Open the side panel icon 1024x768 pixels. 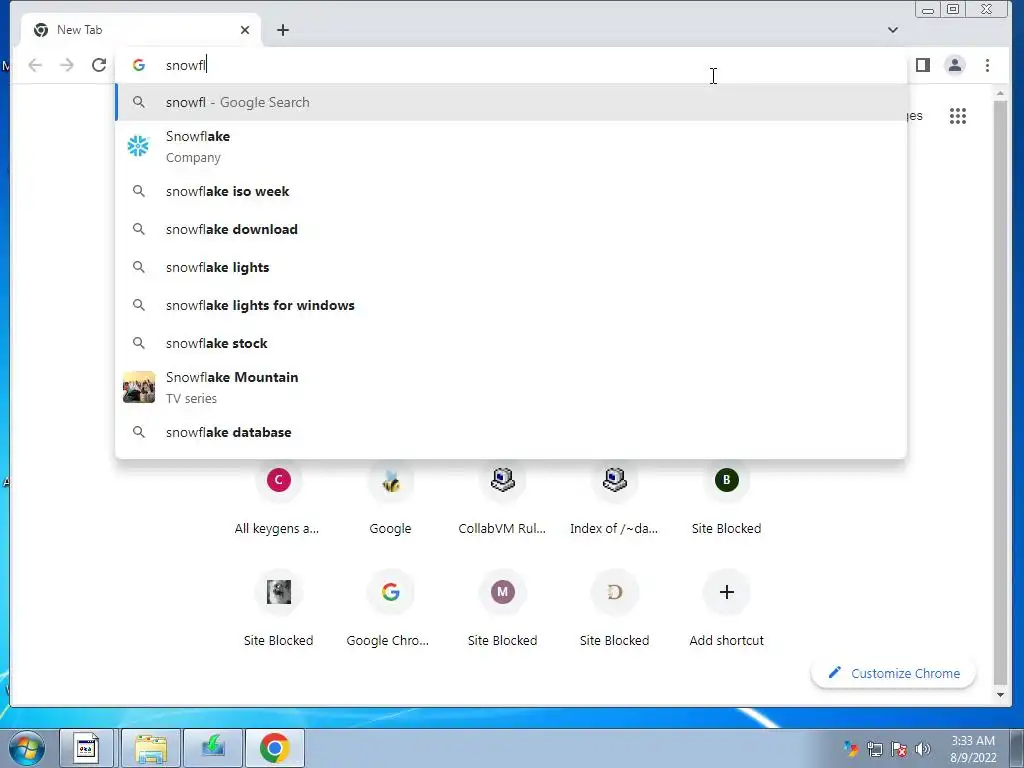923,65
